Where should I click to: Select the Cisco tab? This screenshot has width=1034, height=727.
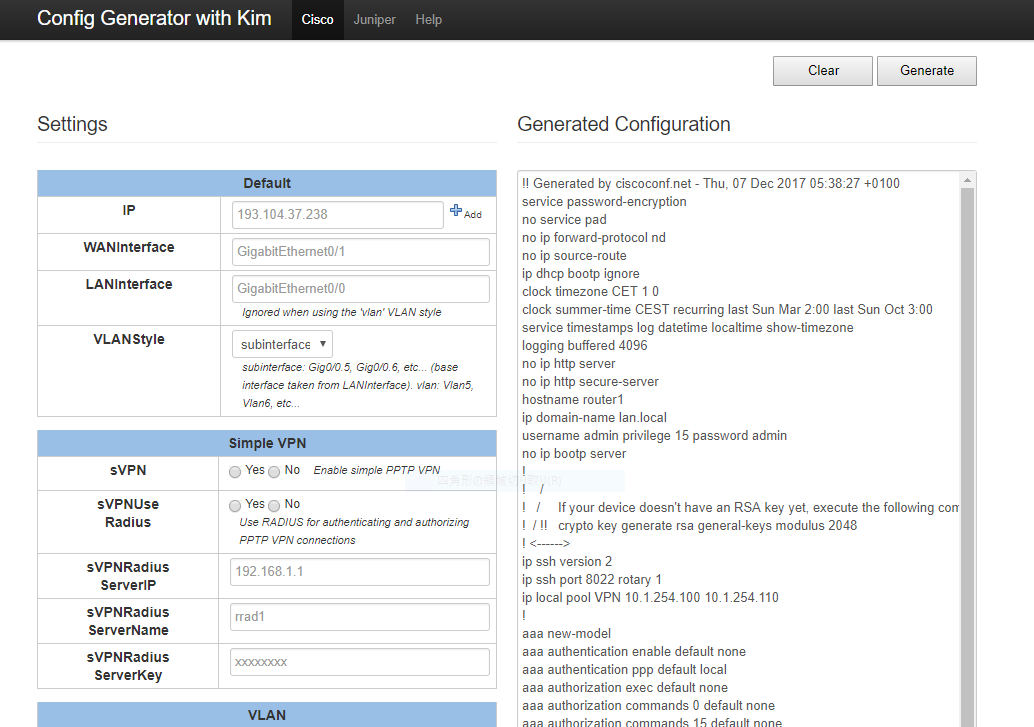pyautogui.click(x=317, y=19)
